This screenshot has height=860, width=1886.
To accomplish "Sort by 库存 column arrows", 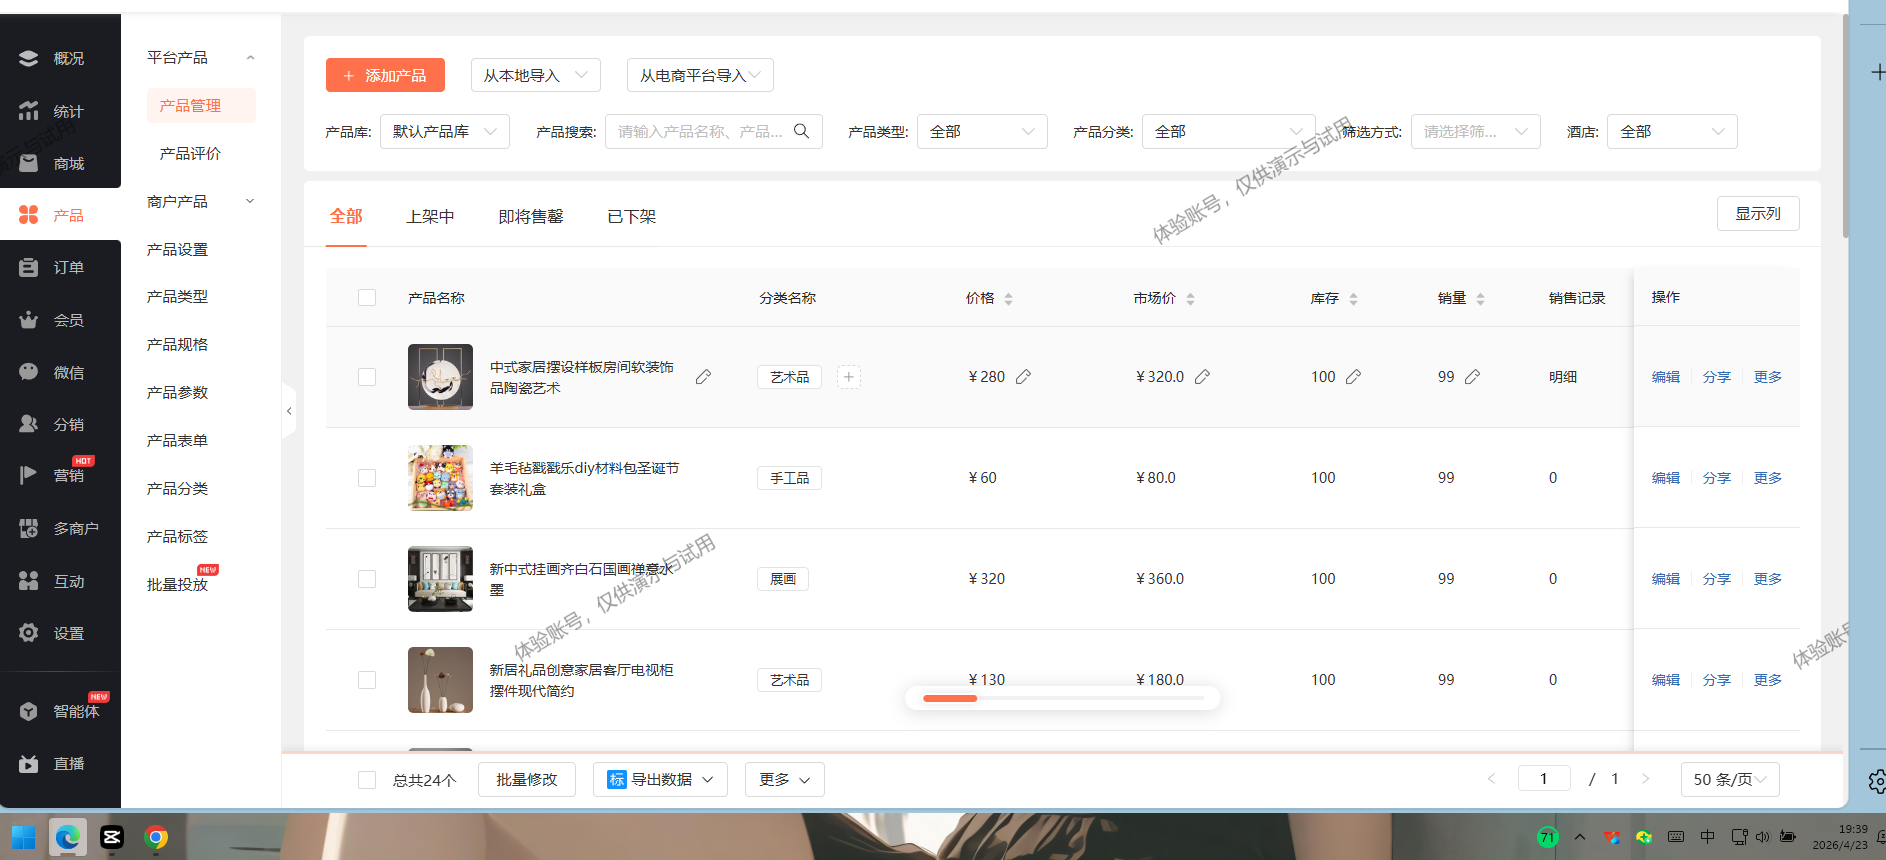I will pos(1353,299).
